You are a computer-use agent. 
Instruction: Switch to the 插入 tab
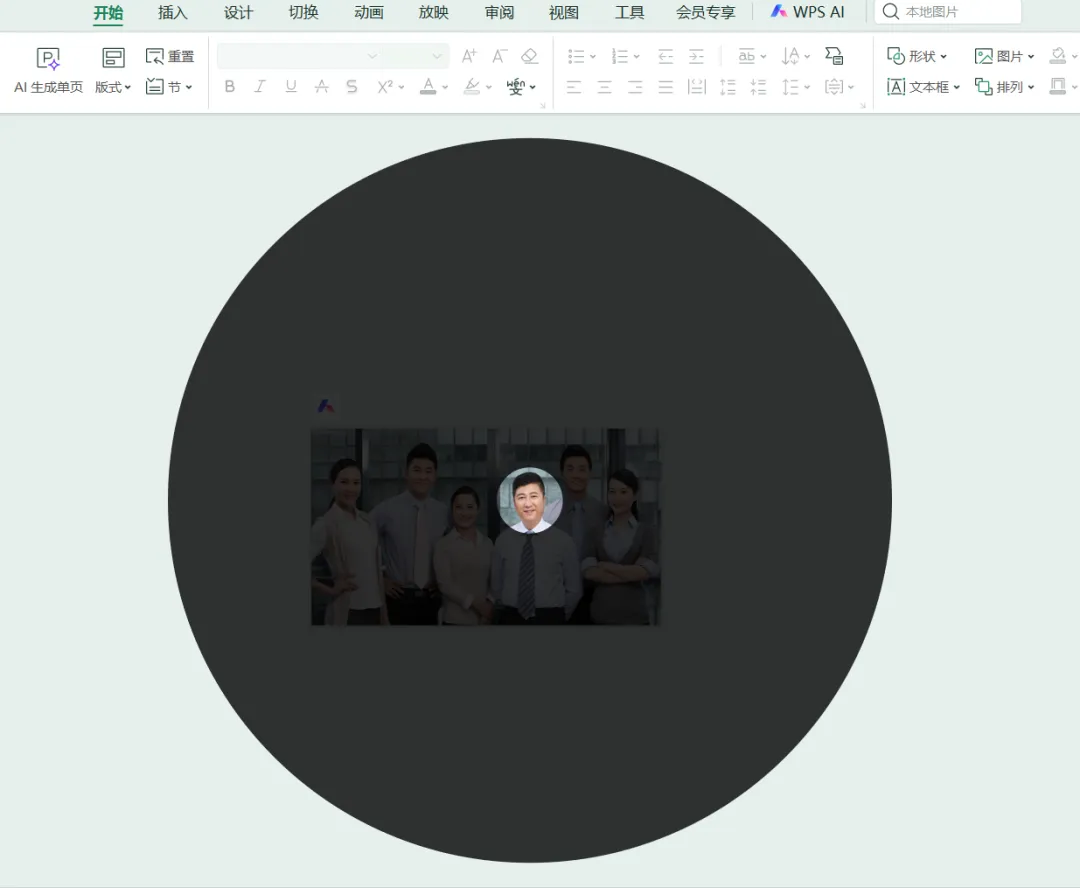[172, 12]
